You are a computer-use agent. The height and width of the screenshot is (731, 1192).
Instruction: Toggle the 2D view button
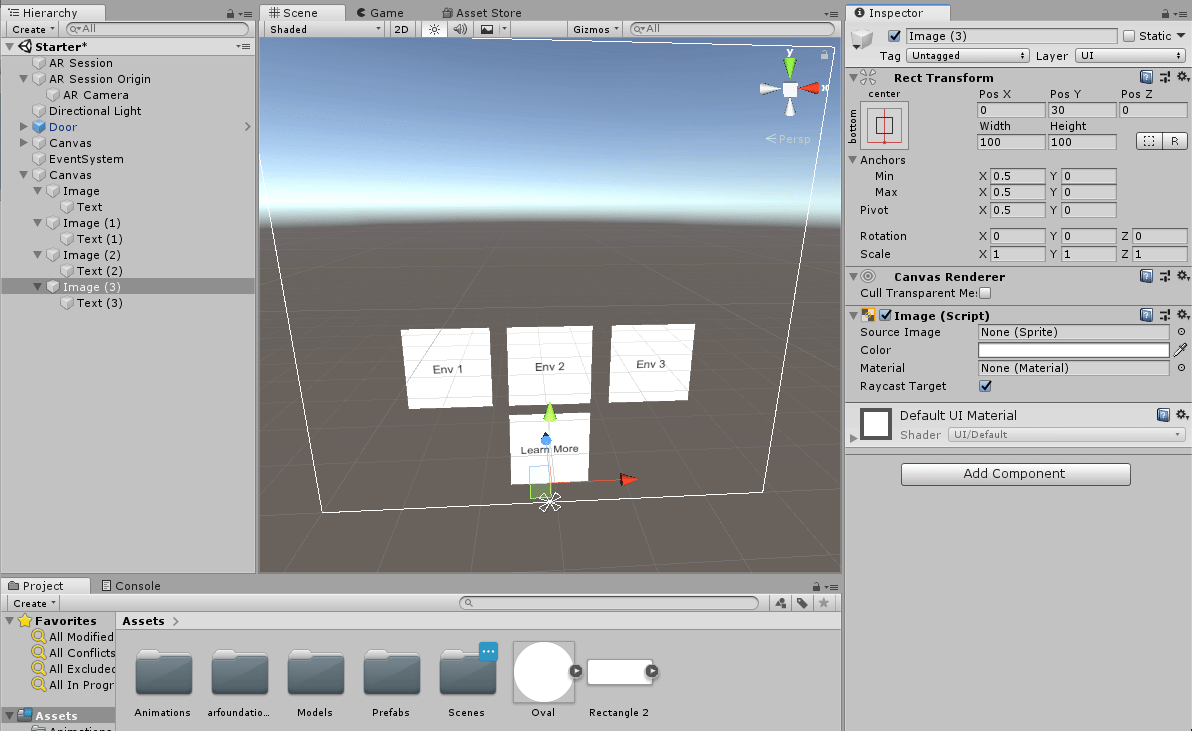coord(401,30)
